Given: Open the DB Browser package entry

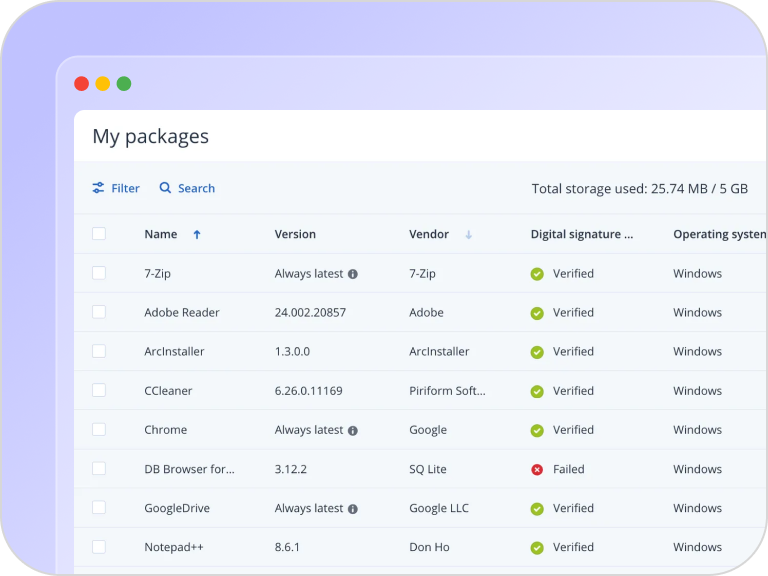Looking at the screenshot, I should point(189,469).
